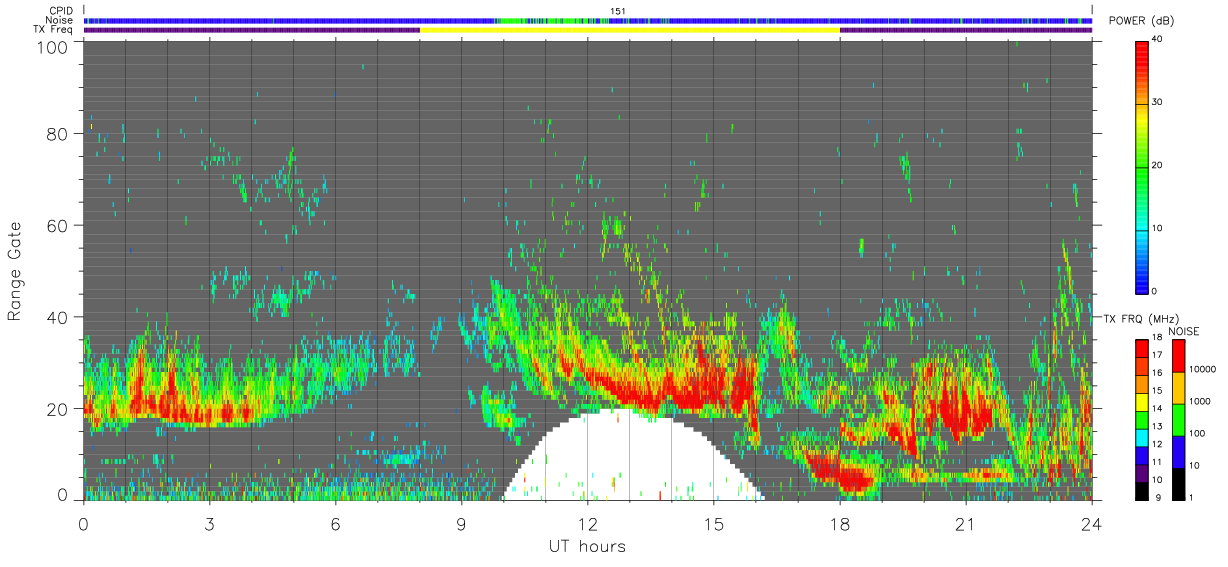Click the '15' tick label on the UT hours axis
Viewport: 1228px width, 567px height.
coord(714,523)
